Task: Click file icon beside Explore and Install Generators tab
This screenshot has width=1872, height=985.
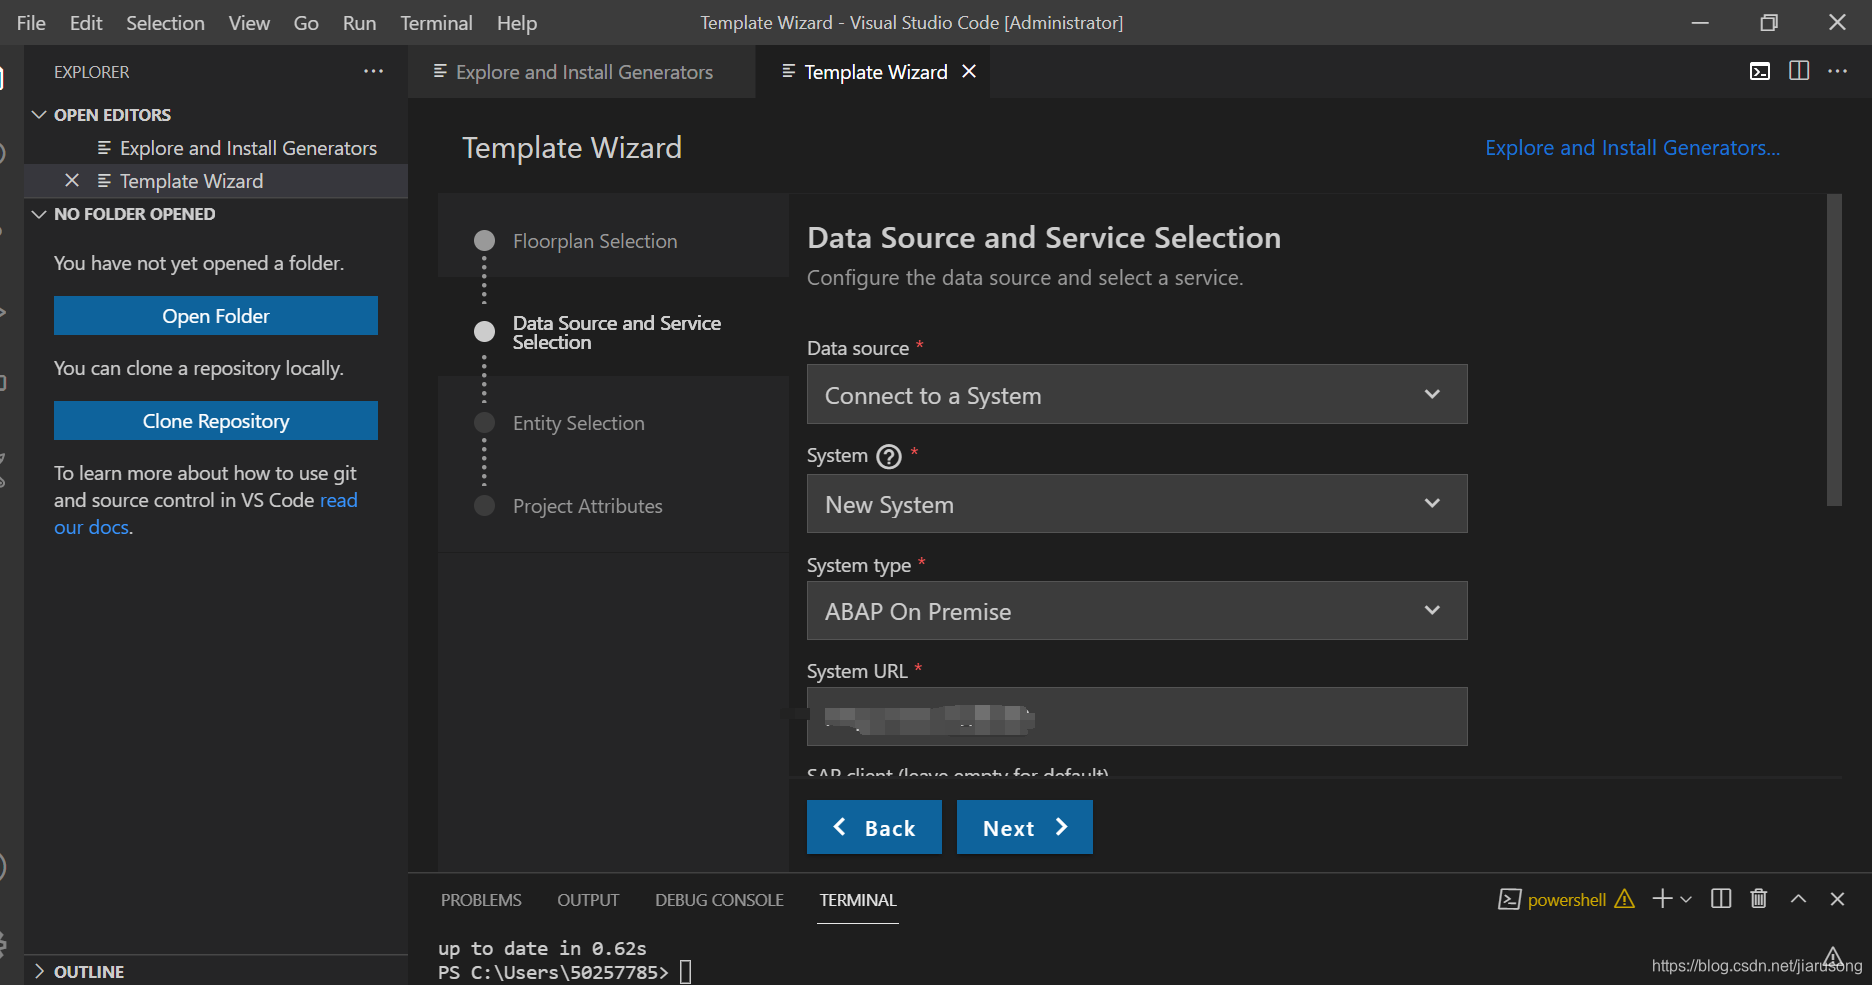Action: 440,71
